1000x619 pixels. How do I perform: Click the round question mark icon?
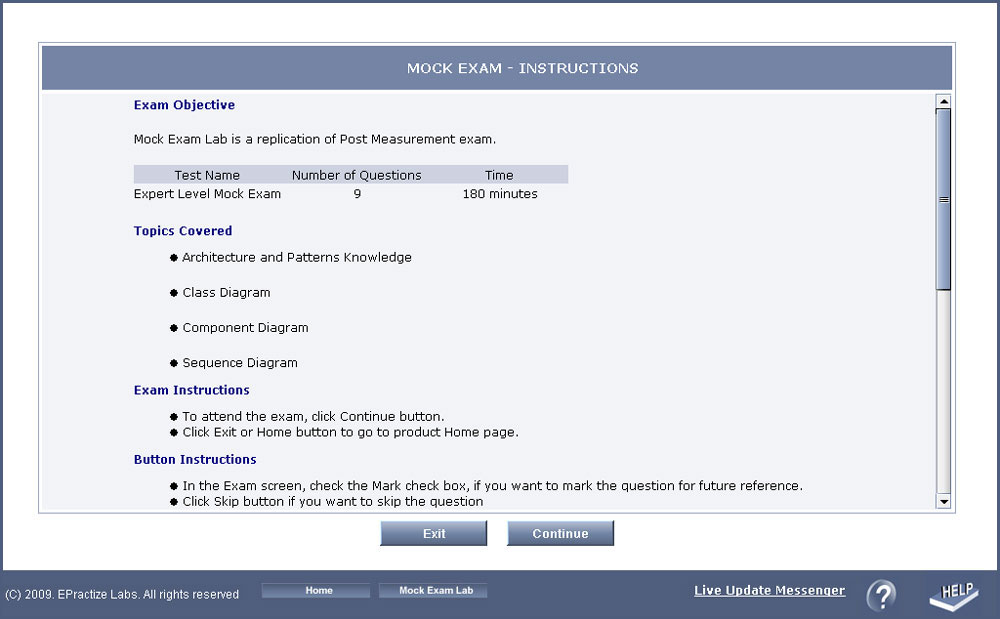tap(881, 595)
